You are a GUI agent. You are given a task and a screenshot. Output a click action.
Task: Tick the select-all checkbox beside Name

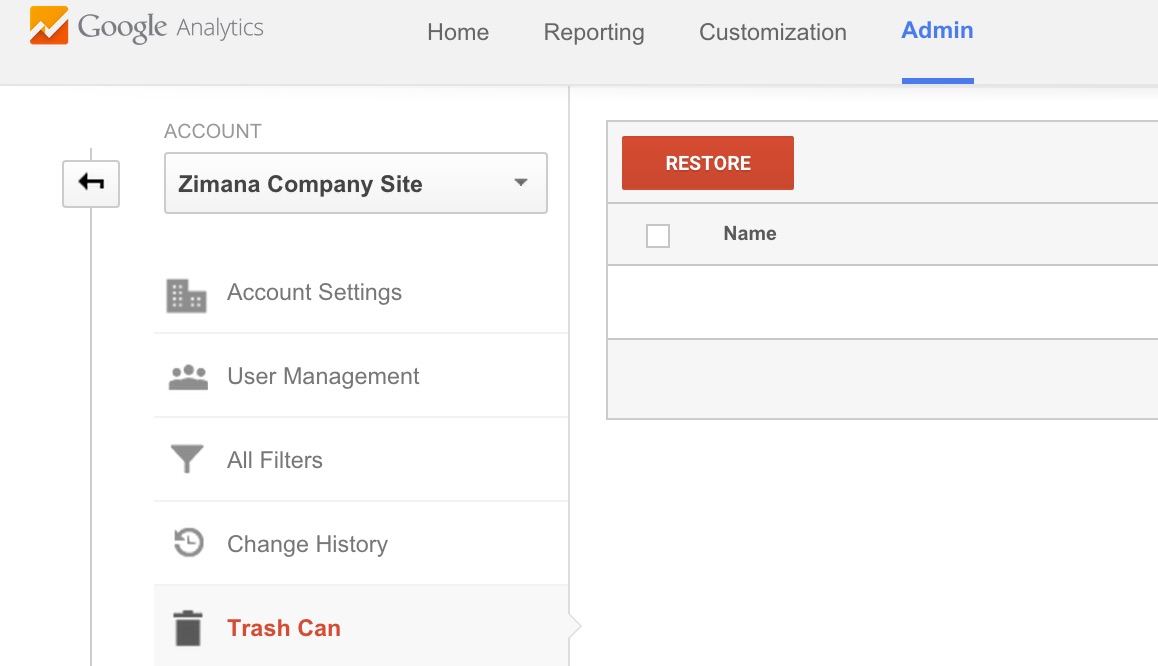pos(658,236)
